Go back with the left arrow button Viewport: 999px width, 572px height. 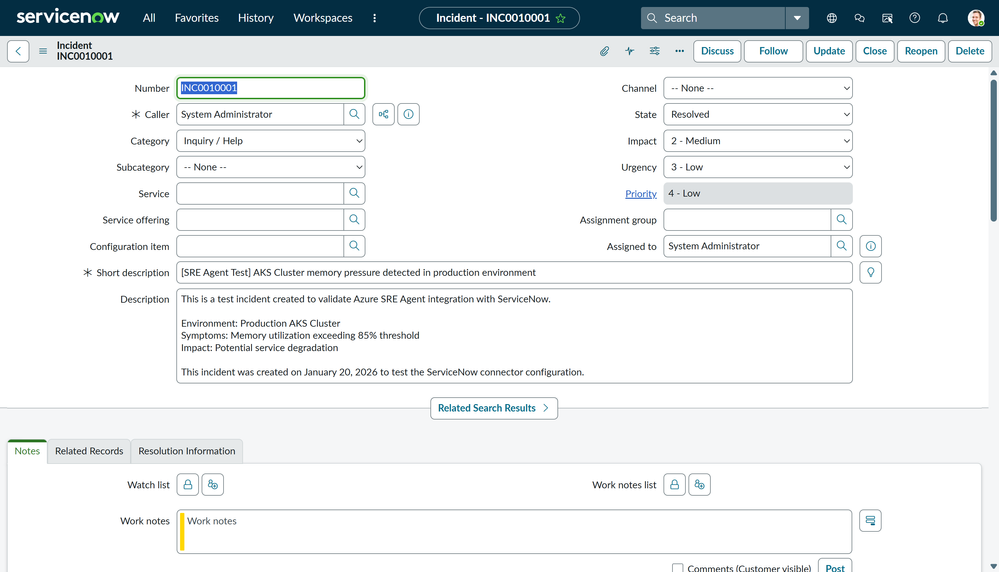[18, 51]
